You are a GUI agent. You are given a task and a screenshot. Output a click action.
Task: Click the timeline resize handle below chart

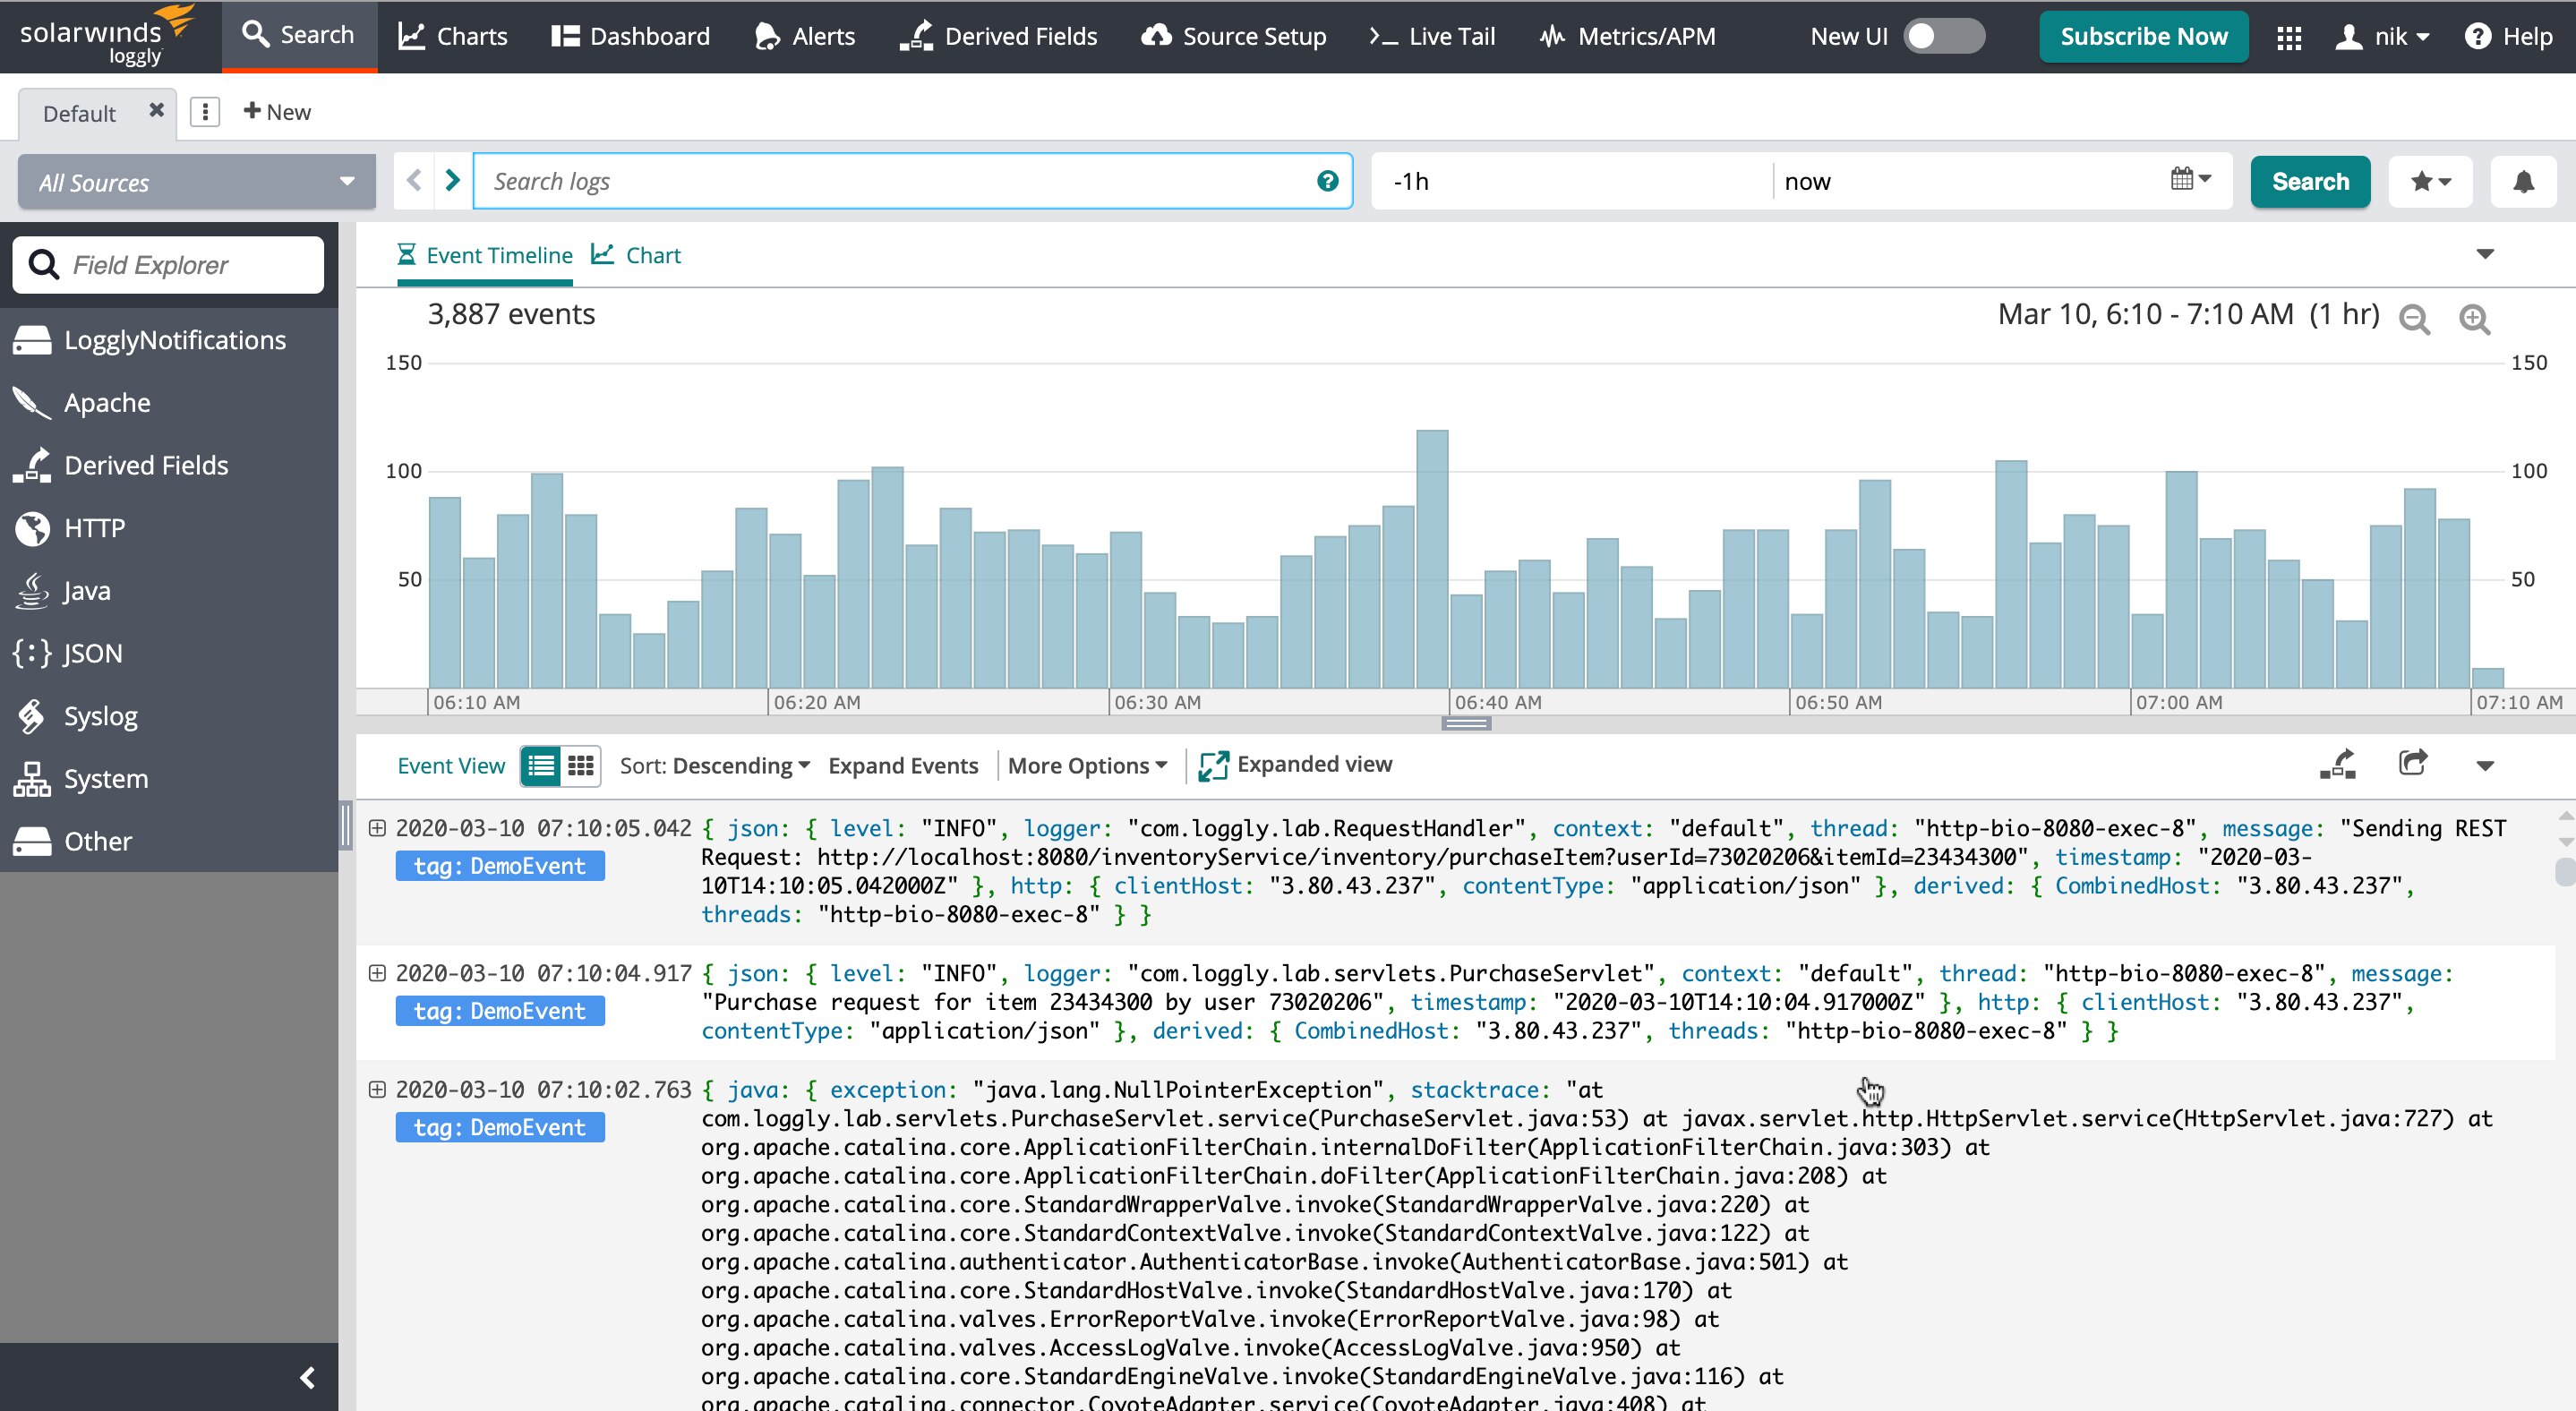click(x=1466, y=723)
